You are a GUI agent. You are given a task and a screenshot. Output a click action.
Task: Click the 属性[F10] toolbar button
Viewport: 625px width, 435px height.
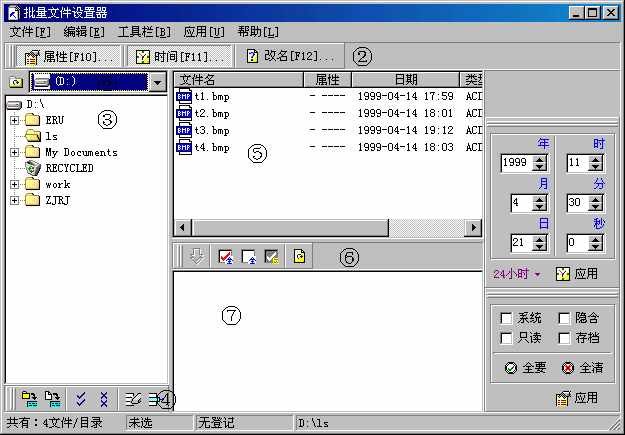click(68, 56)
